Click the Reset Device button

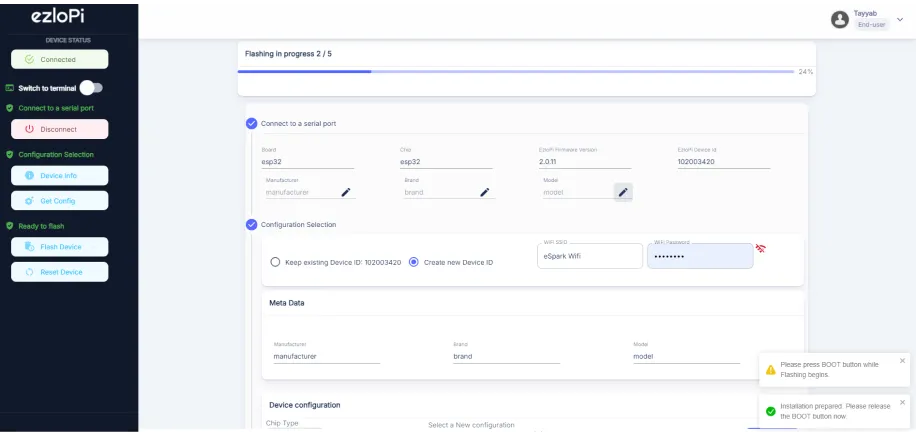click(x=60, y=272)
